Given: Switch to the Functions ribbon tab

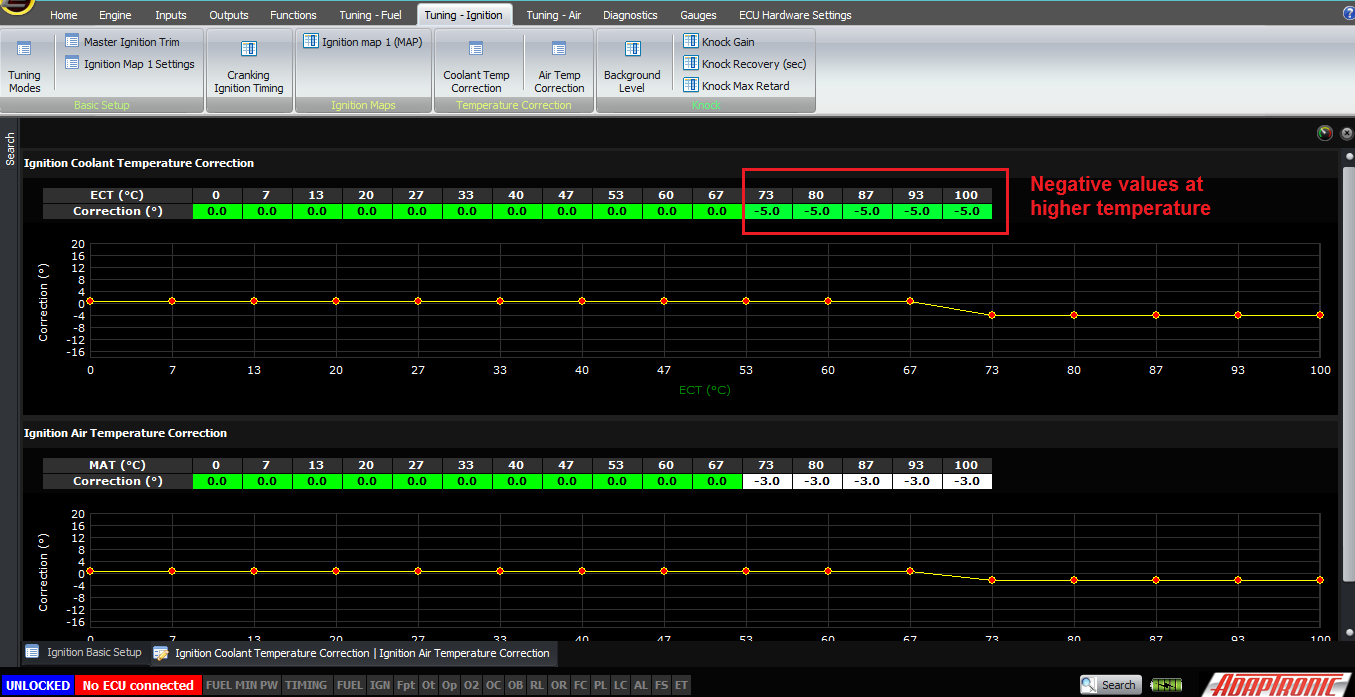Looking at the screenshot, I should (x=293, y=15).
